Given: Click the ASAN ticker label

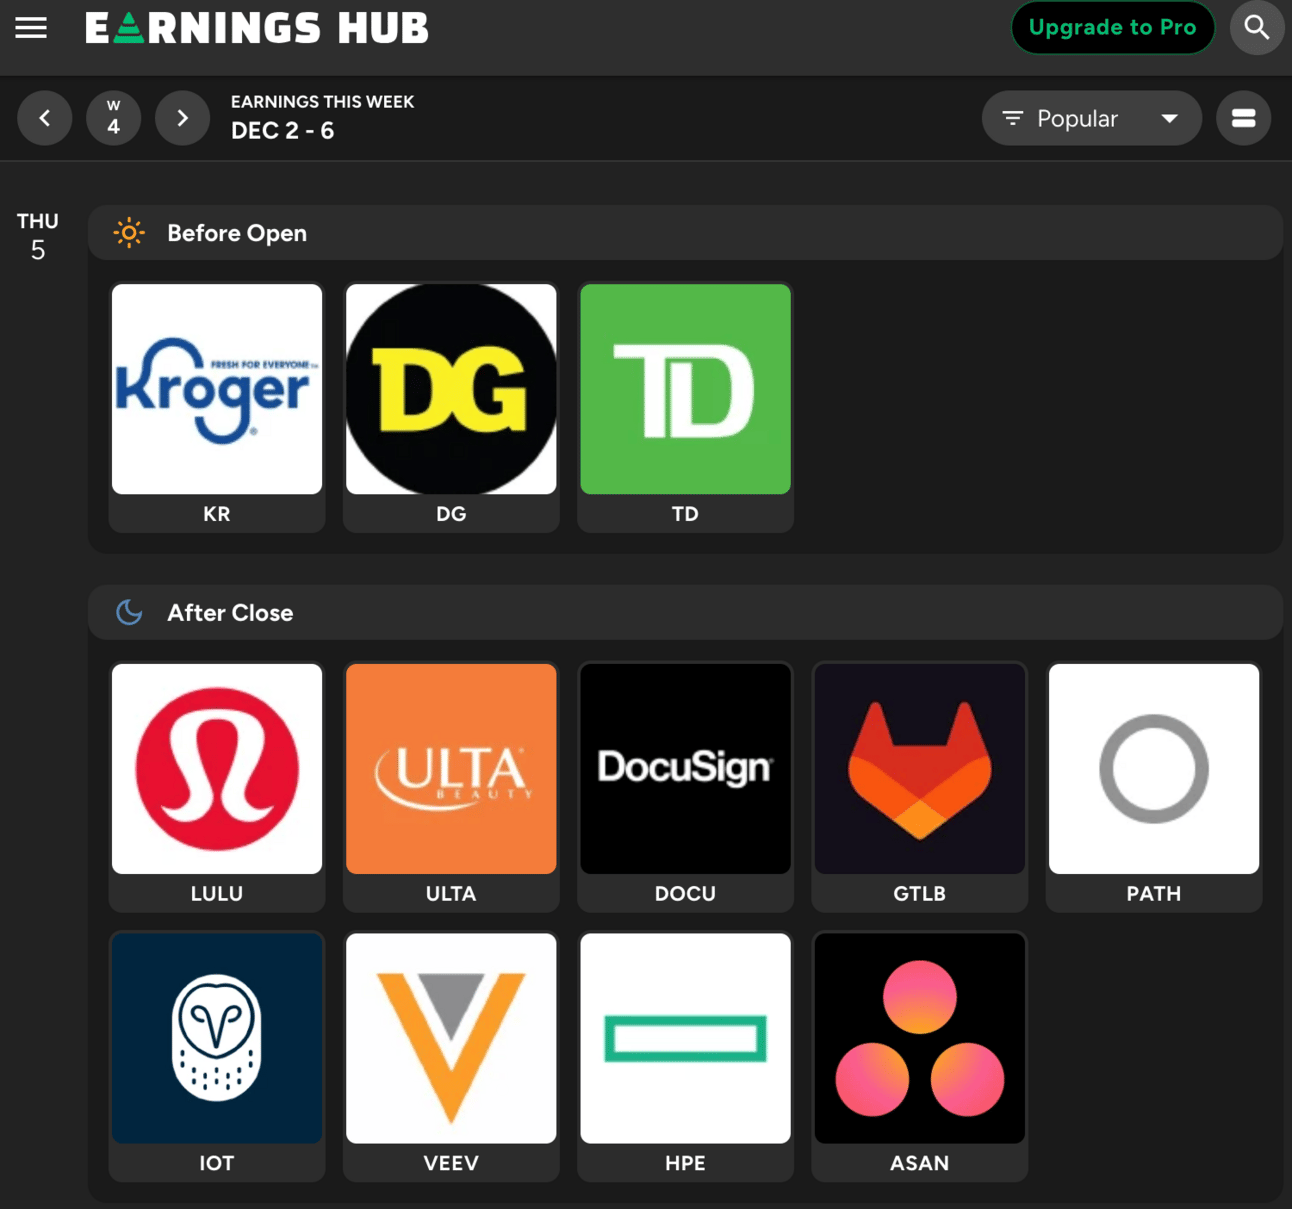Looking at the screenshot, I should tap(920, 1163).
